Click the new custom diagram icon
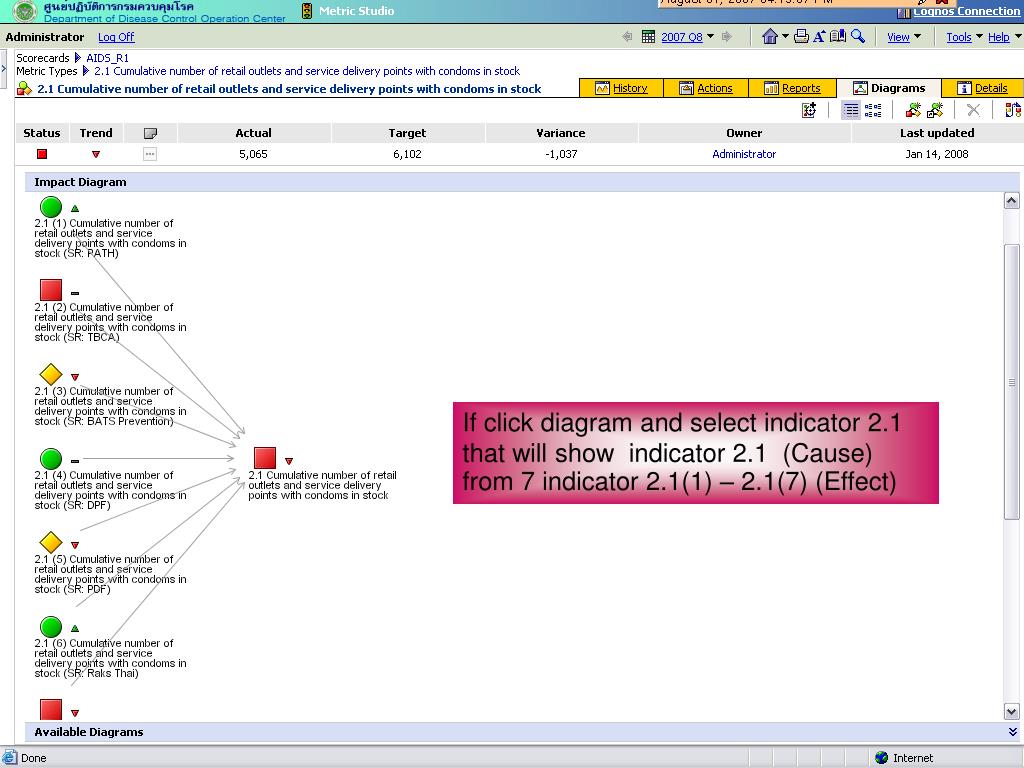This screenshot has width=1024, height=768. click(x=935, y=110)
